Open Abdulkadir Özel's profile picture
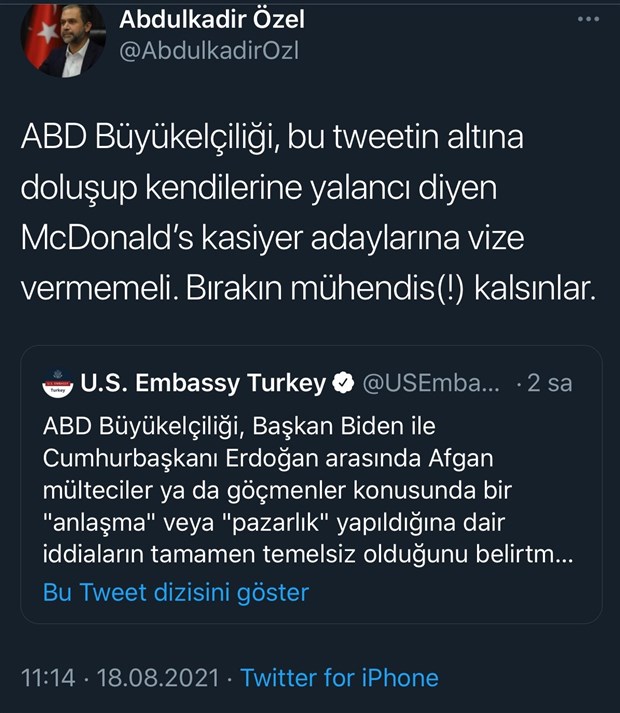This screenshot has height=713, width=620. (62, 38)
